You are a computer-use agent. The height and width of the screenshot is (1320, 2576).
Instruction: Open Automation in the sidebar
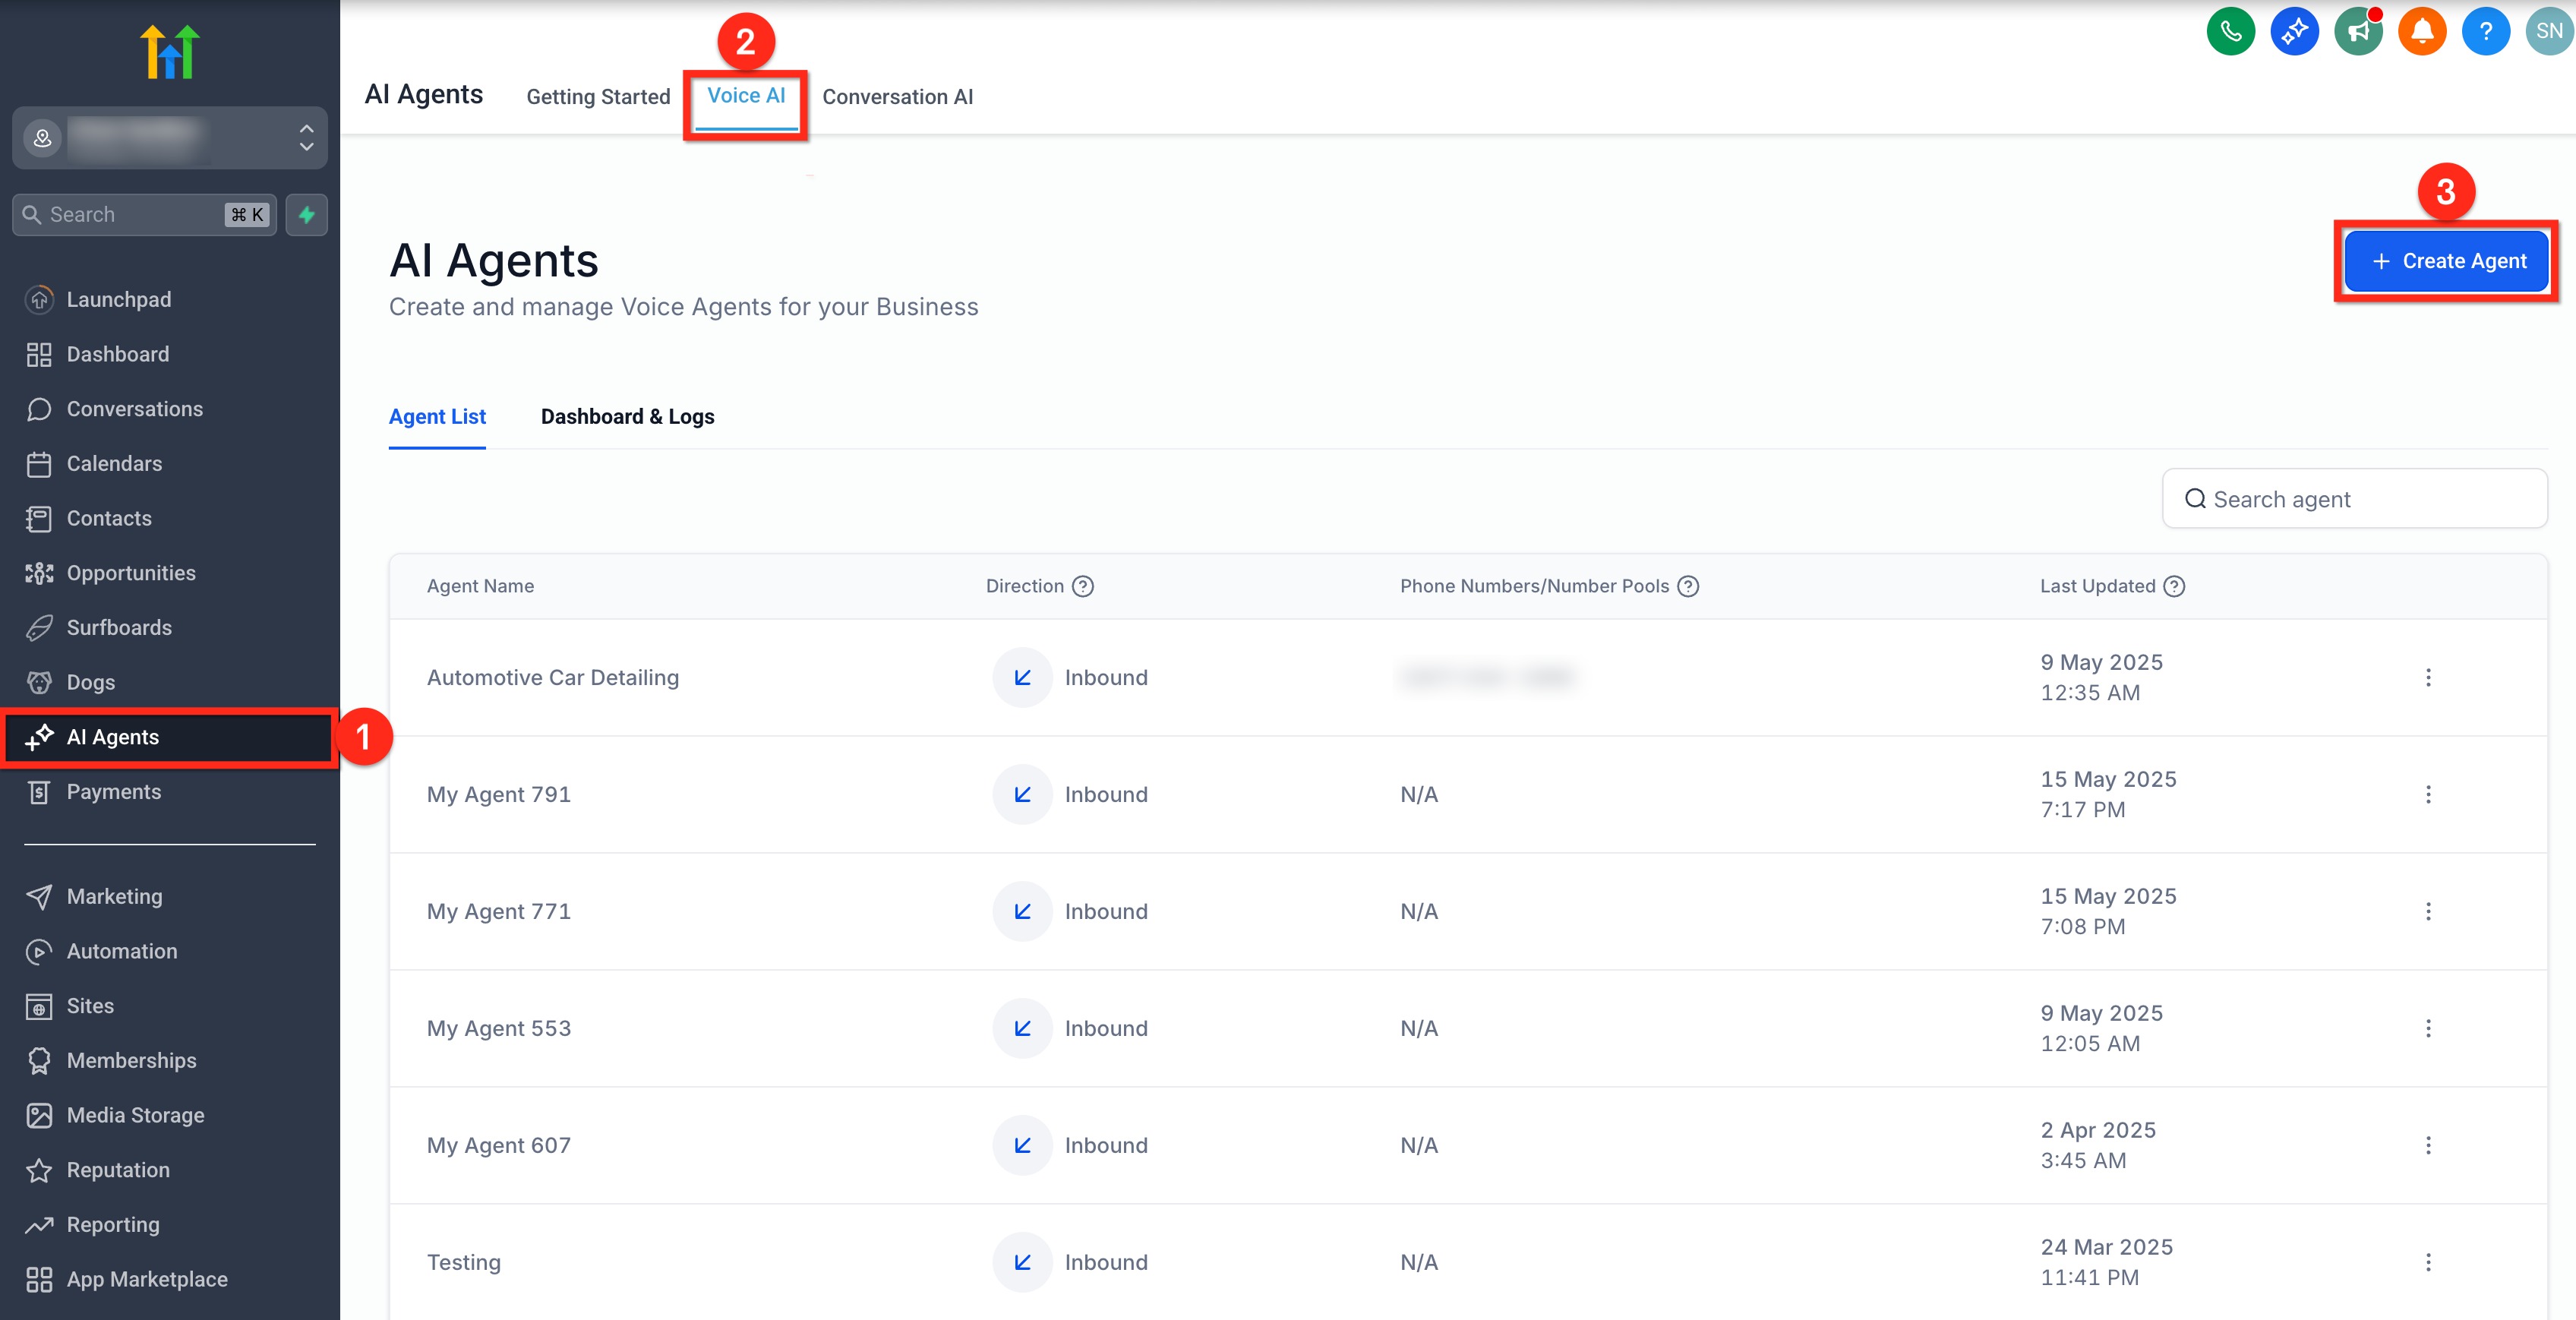pos(121,951)
